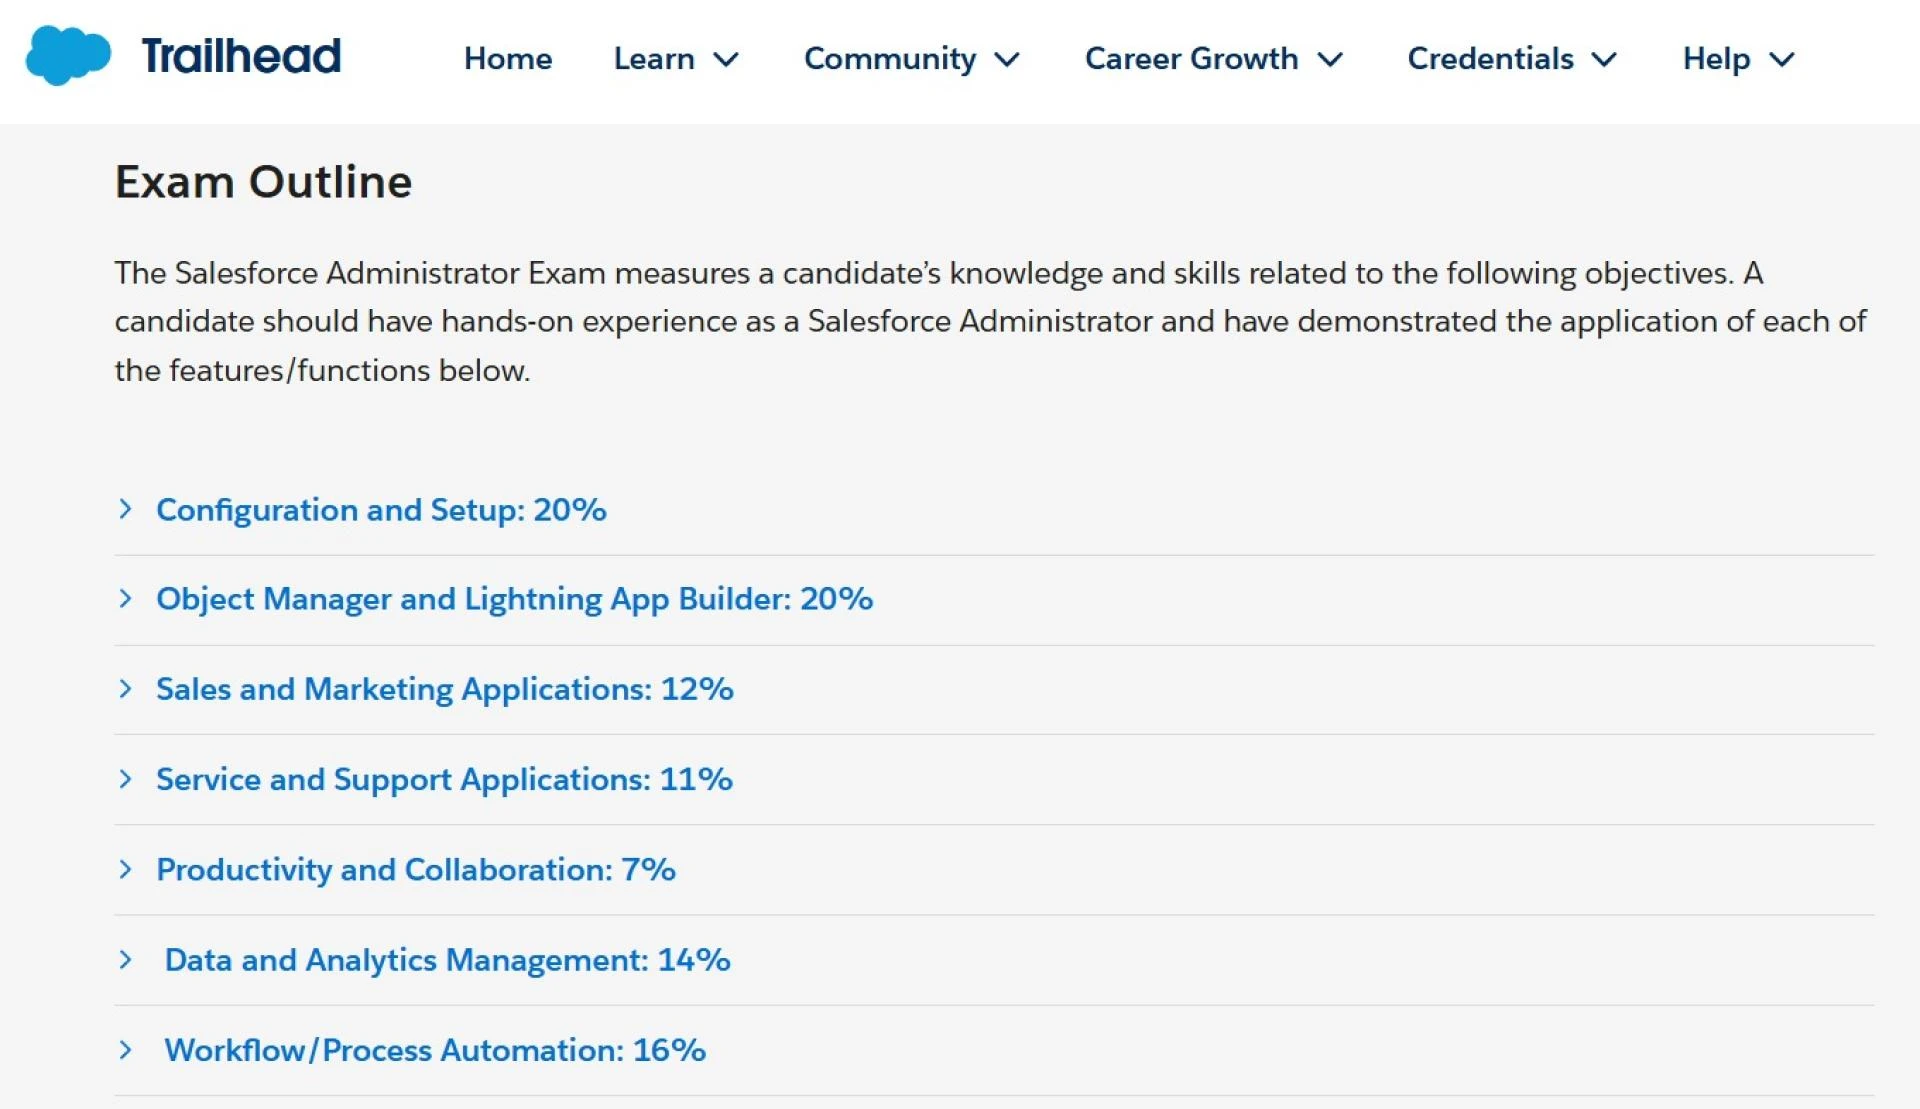Open the Career Growth dropdown menu
The width and height of the screenshot is (1920, 1109).
(x=1213, y=59)
